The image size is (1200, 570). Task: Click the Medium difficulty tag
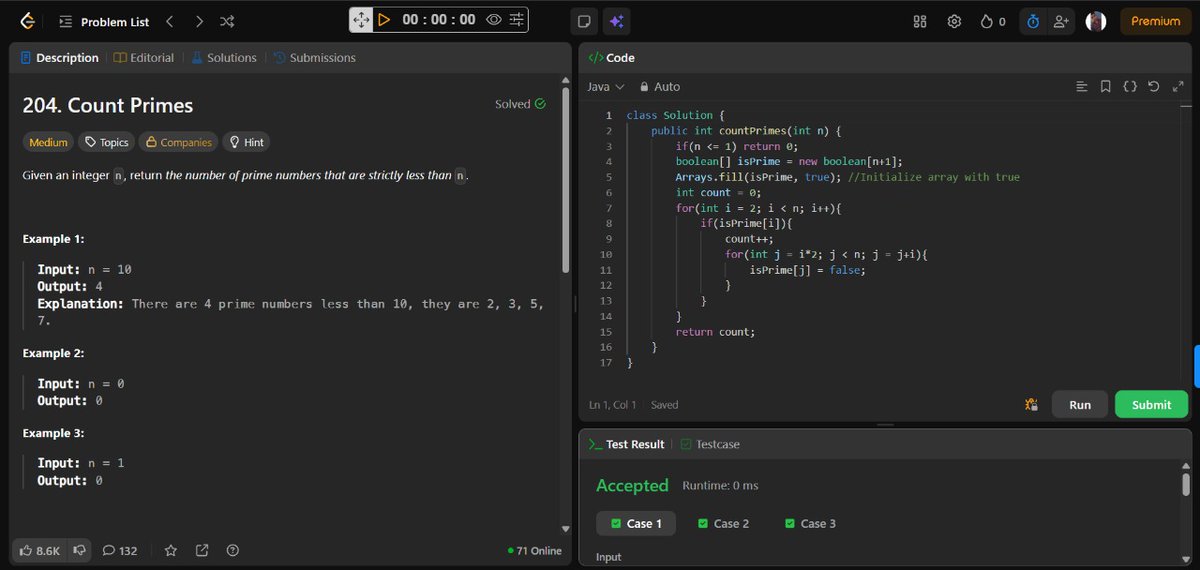(x=48, y=142)
